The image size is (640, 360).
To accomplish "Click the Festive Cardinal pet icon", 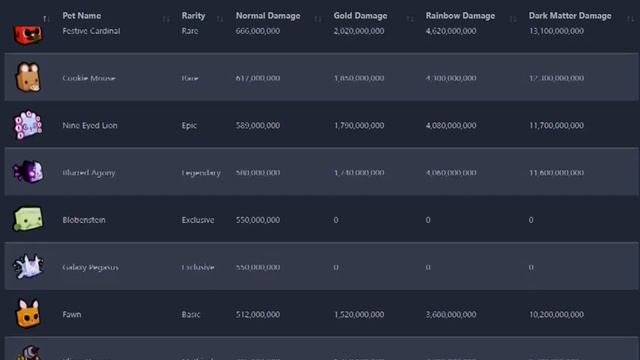I will [x=28, y=34].
